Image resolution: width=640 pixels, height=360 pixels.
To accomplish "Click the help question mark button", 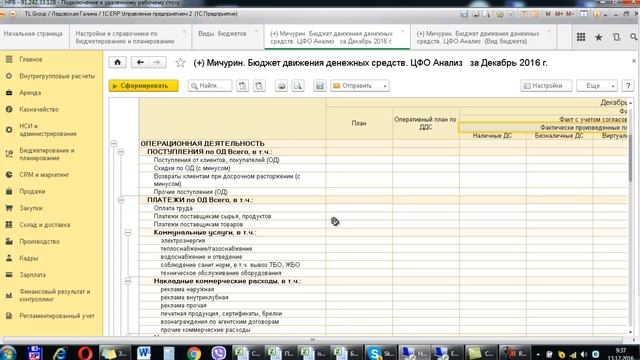I will [628, 86].
